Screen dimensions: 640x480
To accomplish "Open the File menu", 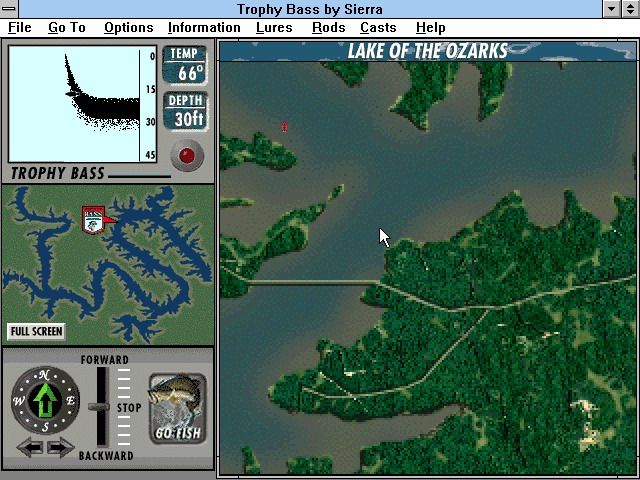I will tap(20, 27).
